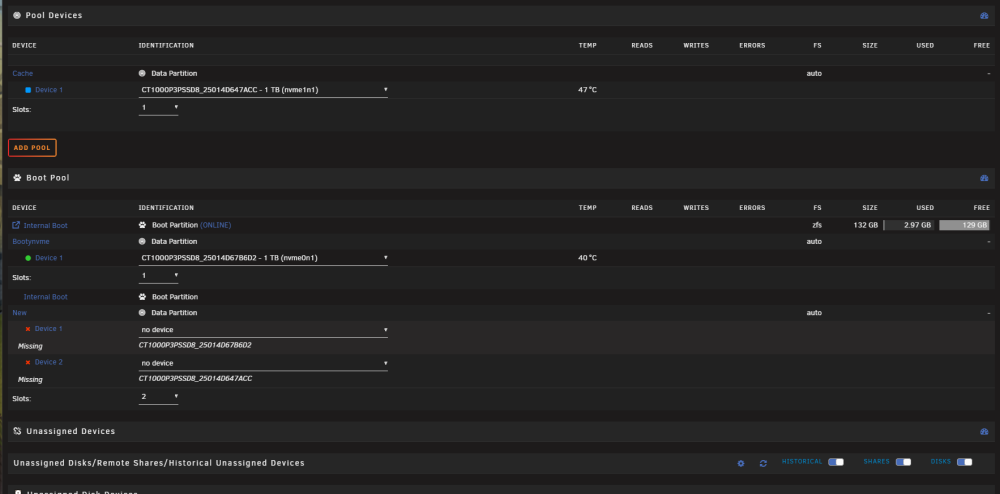Screen dimensions: 1000x494
Task: Open dashboard gauge icon in Pool Devices header
Action: [984, 15]
